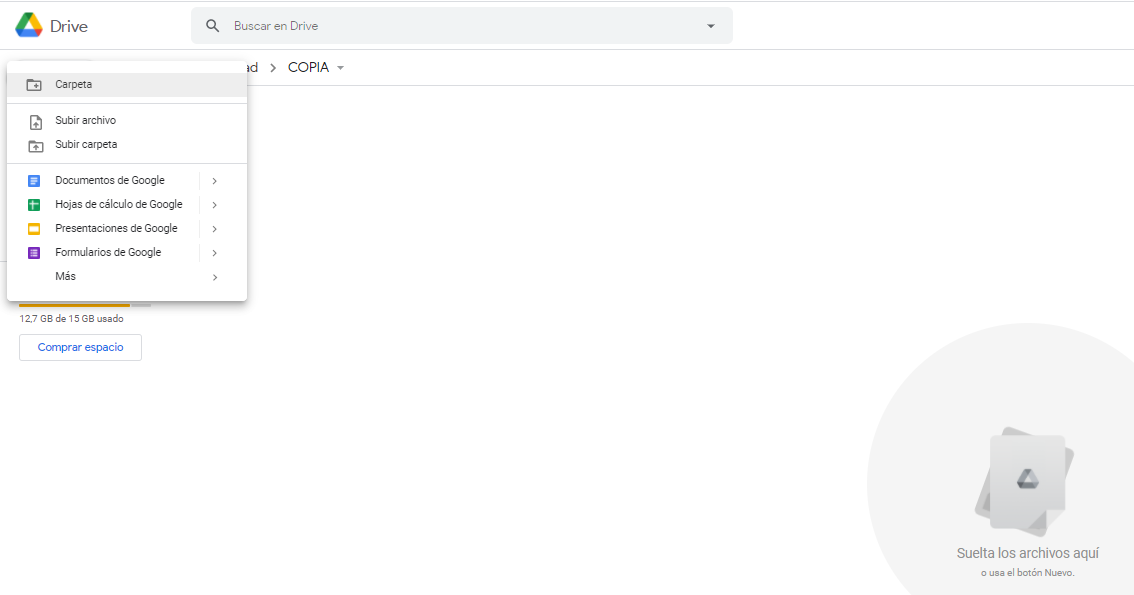Click the storage usage bar
The width and height of the screenshot is (1134, 595).
click(x=85, y=305)
